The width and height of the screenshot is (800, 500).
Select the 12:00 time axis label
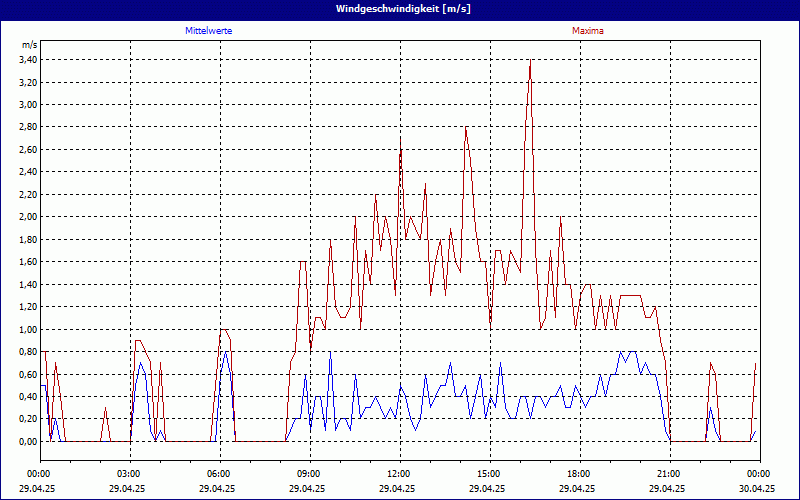(x=399, y=473)
